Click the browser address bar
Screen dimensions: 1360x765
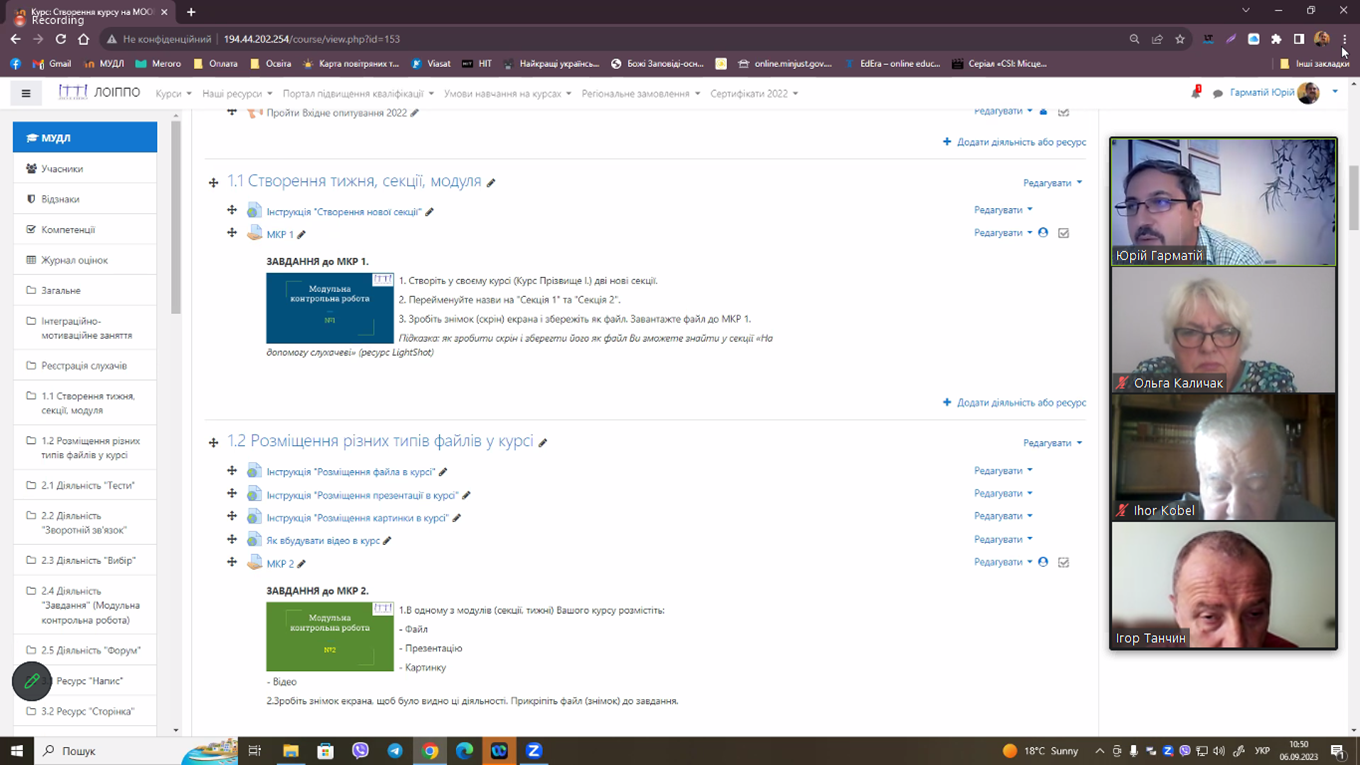pyautogui.click(x=600, y=39)
